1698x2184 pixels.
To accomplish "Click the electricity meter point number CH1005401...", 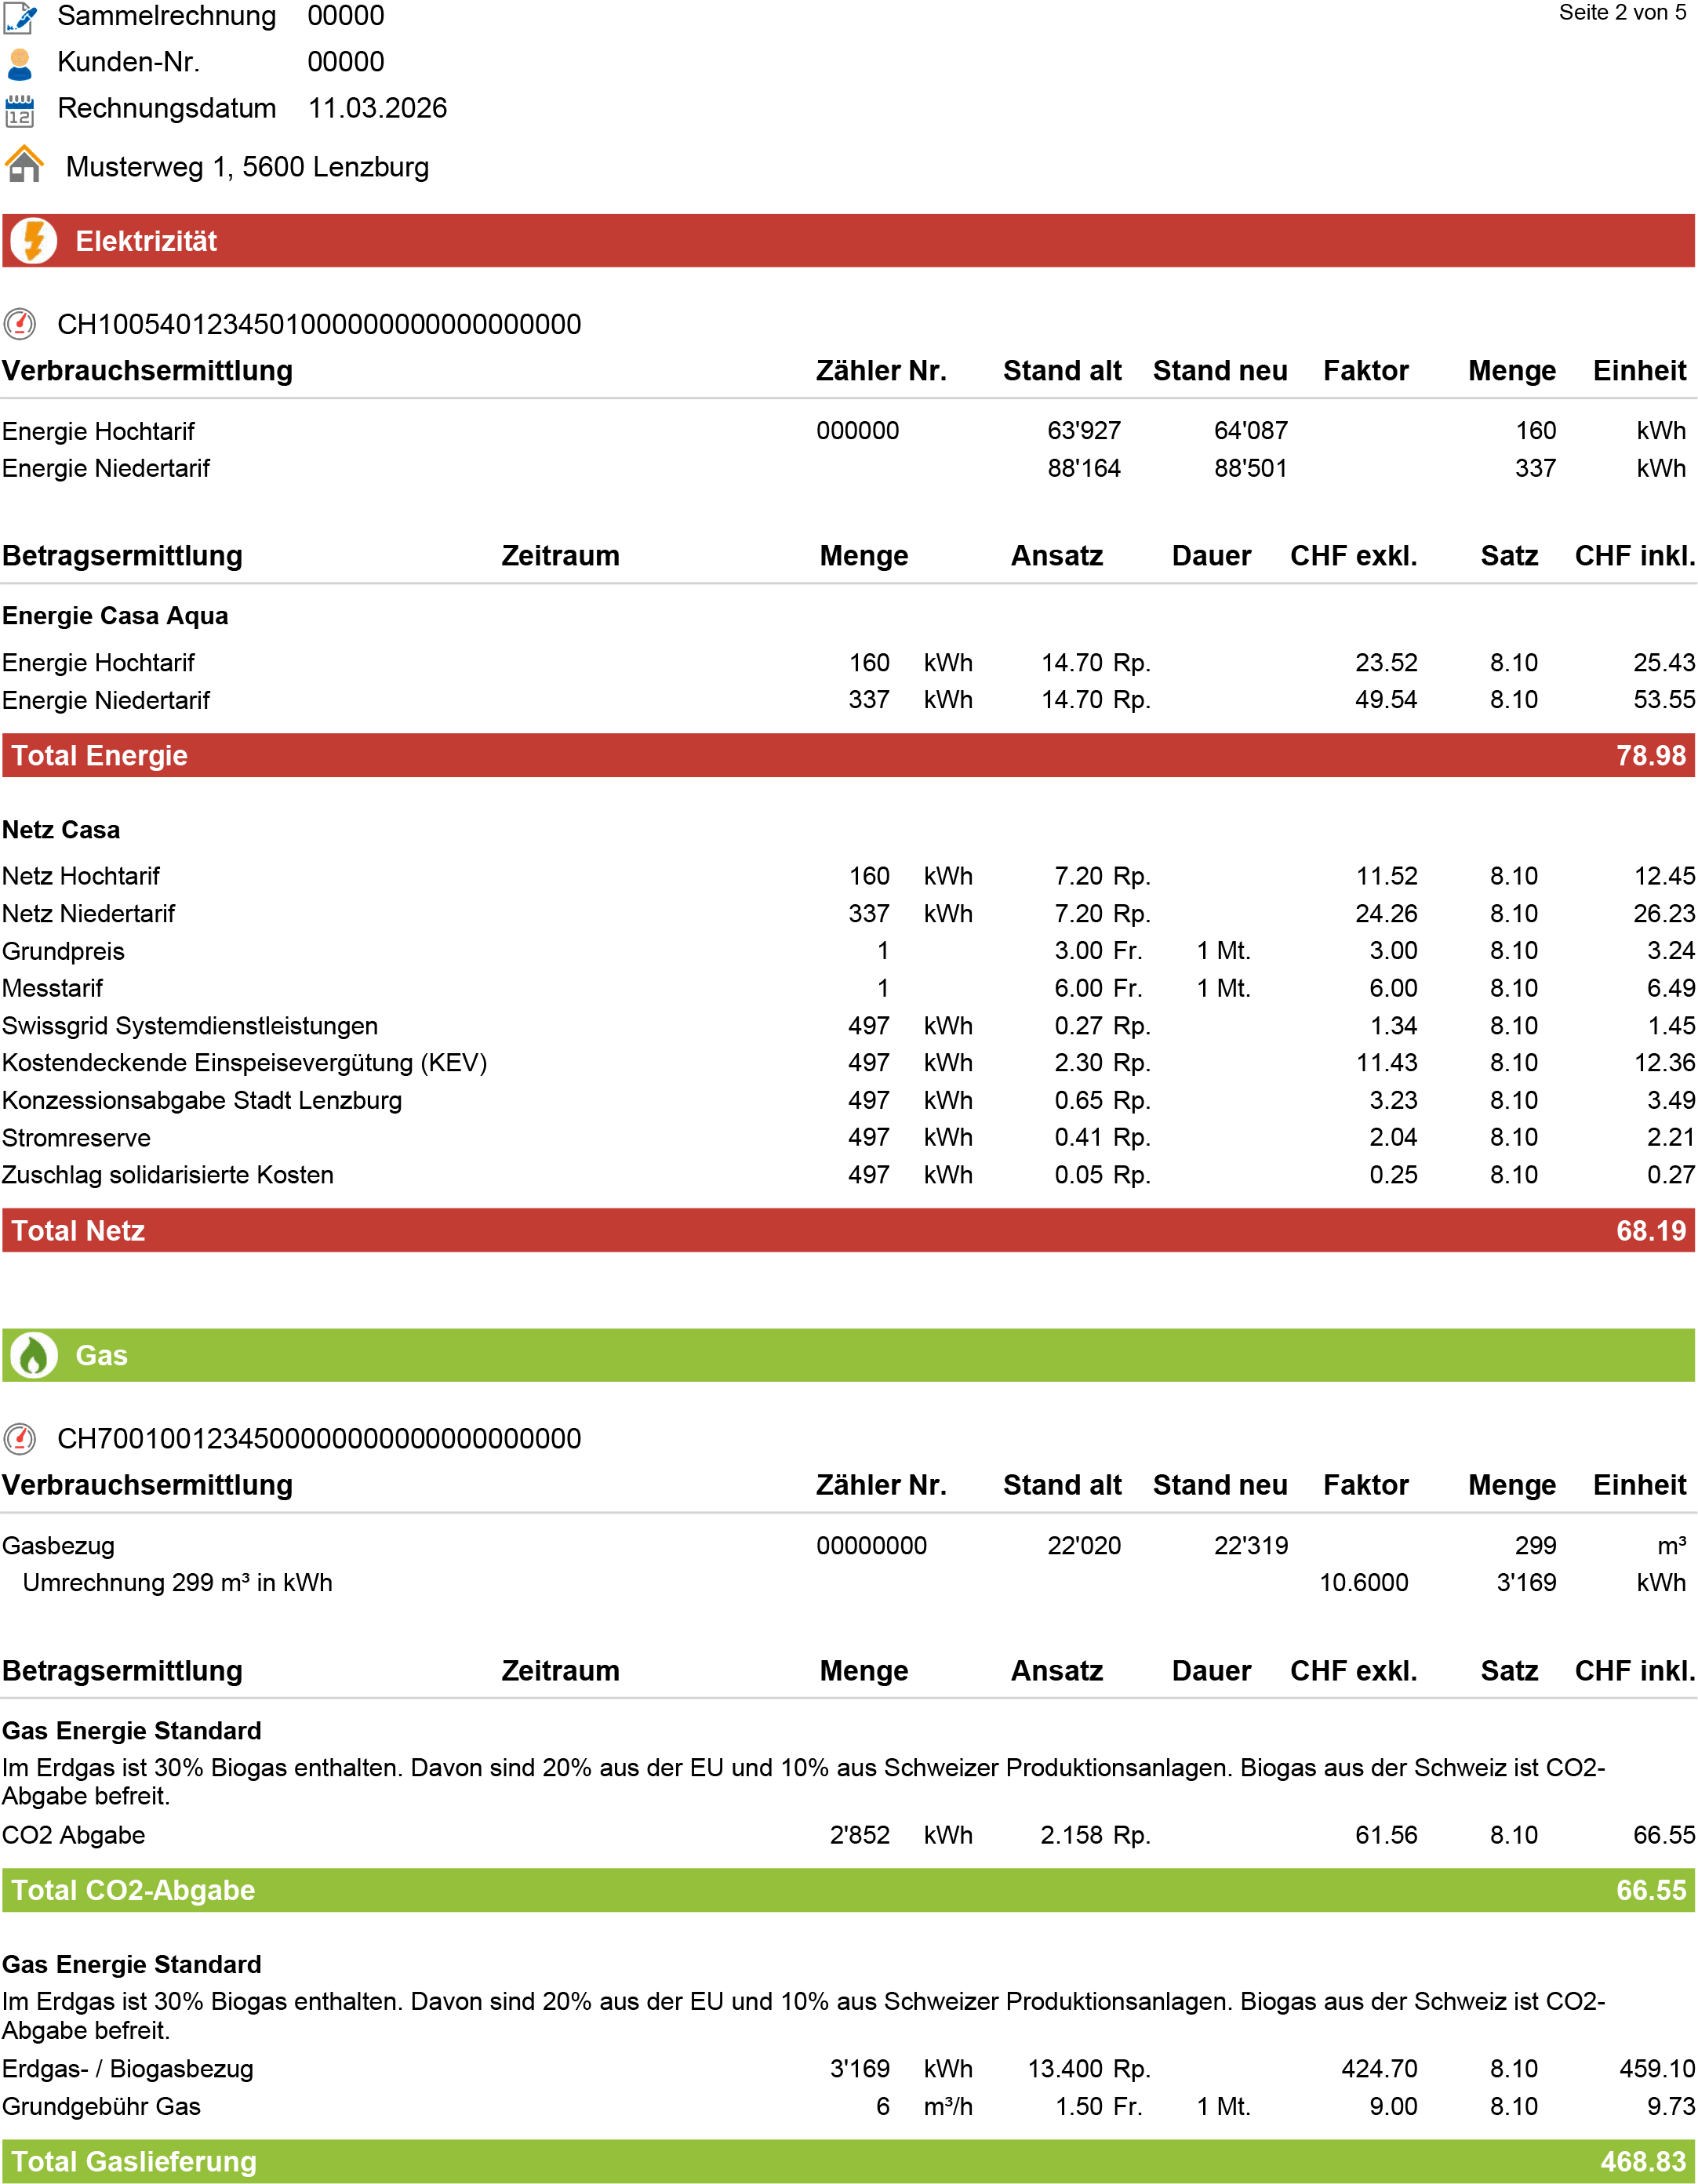I will coord(319,325).
